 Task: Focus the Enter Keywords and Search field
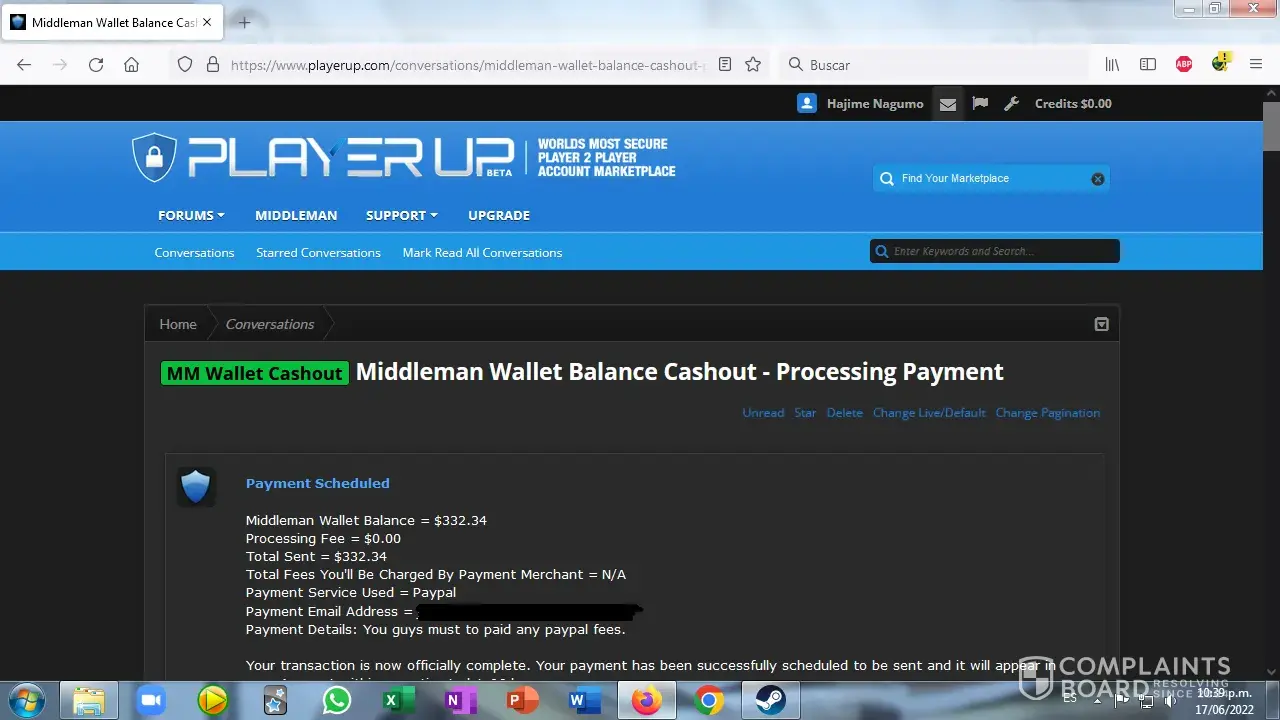995,251
